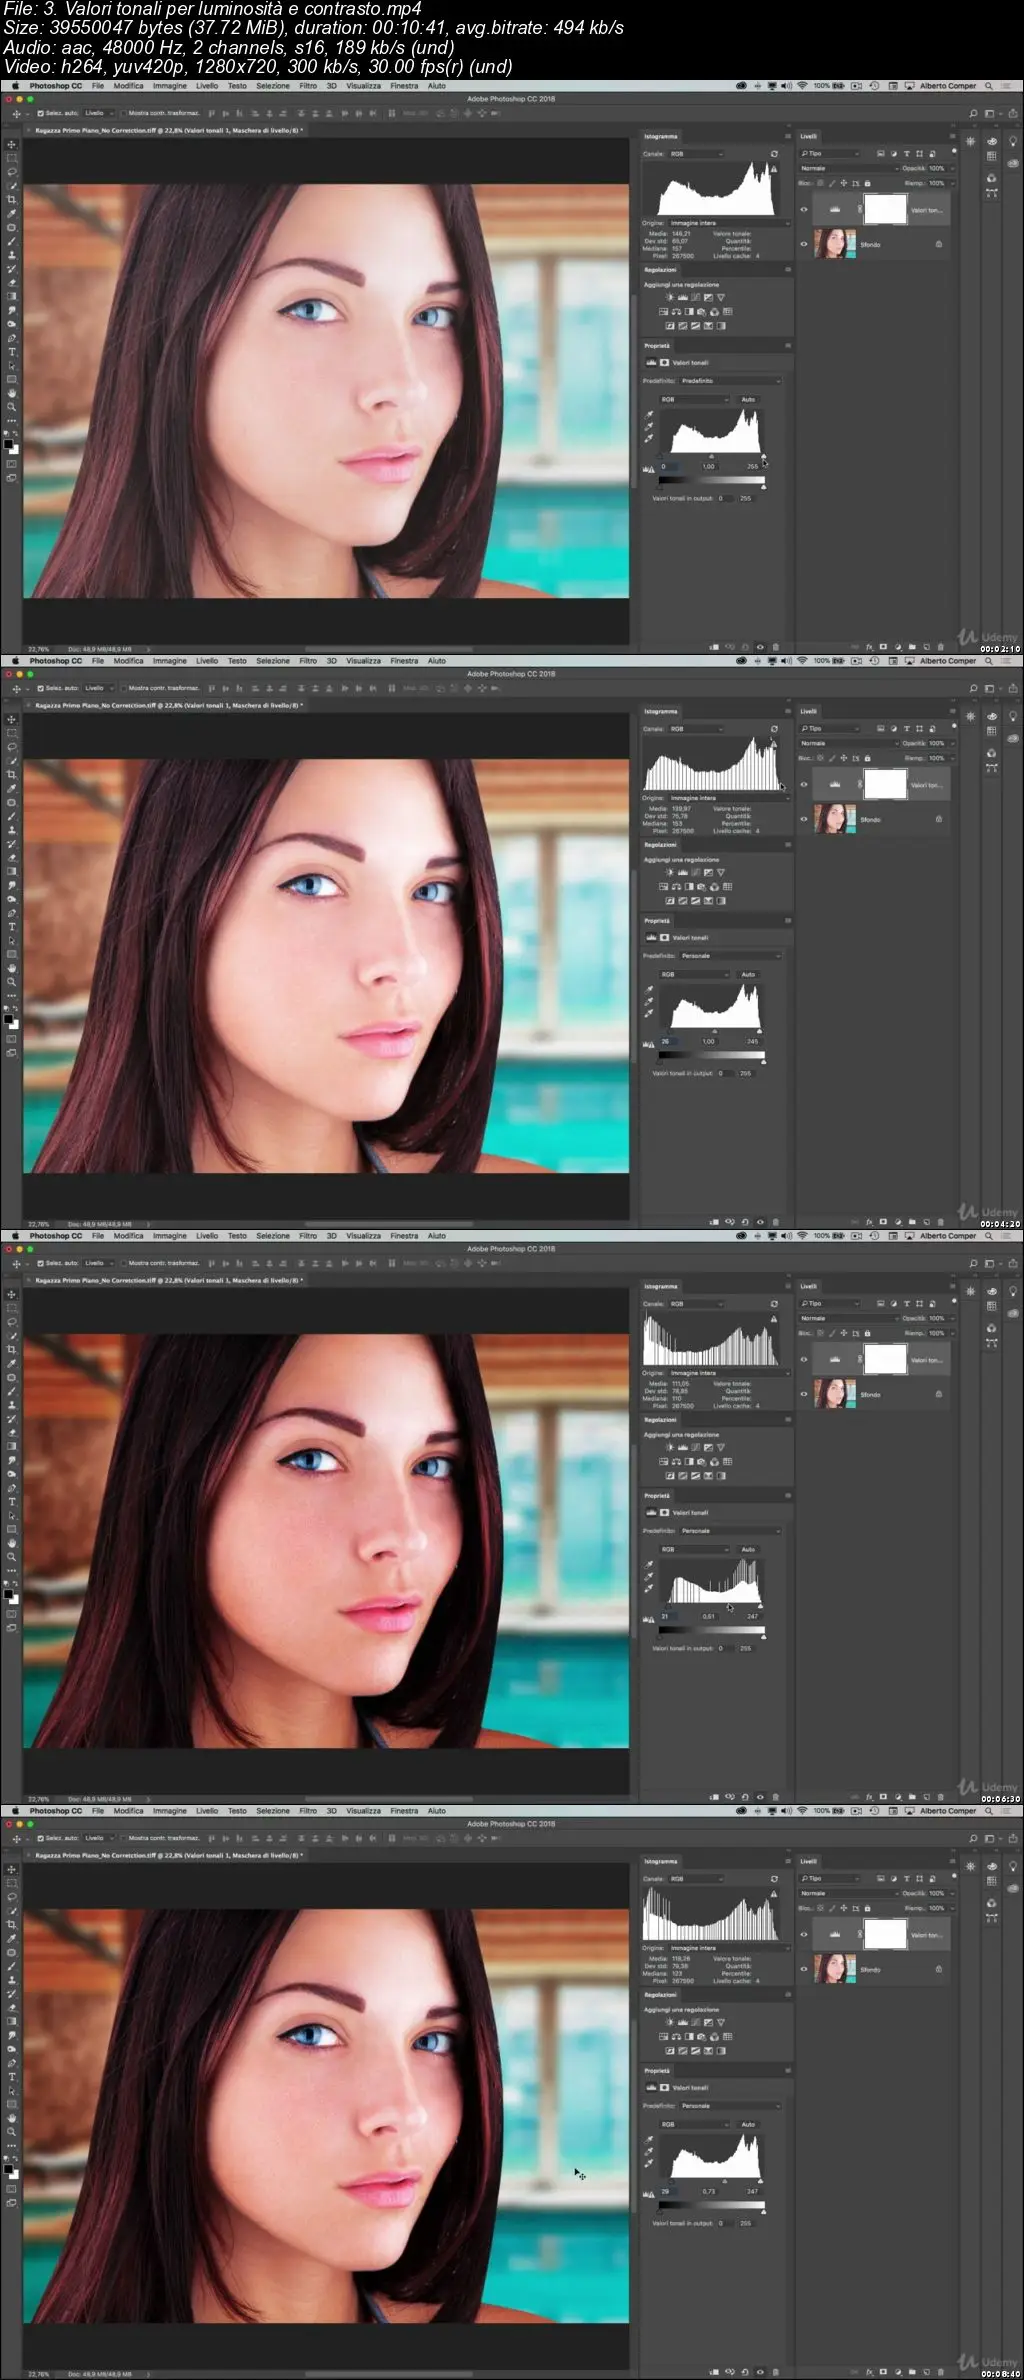
Task: Choose the Pen tool in the third frame
Action: (x=12, y=1488)
